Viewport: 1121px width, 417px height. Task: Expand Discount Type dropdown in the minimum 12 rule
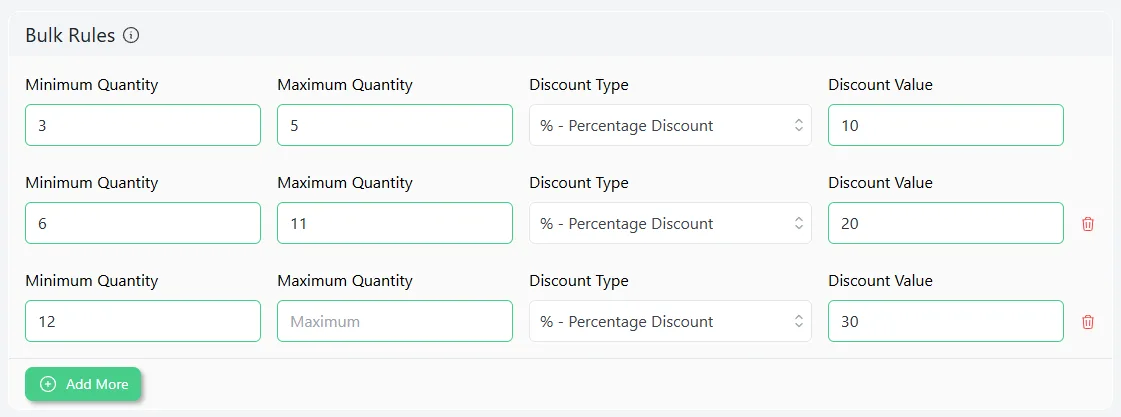tap(670, 321)
